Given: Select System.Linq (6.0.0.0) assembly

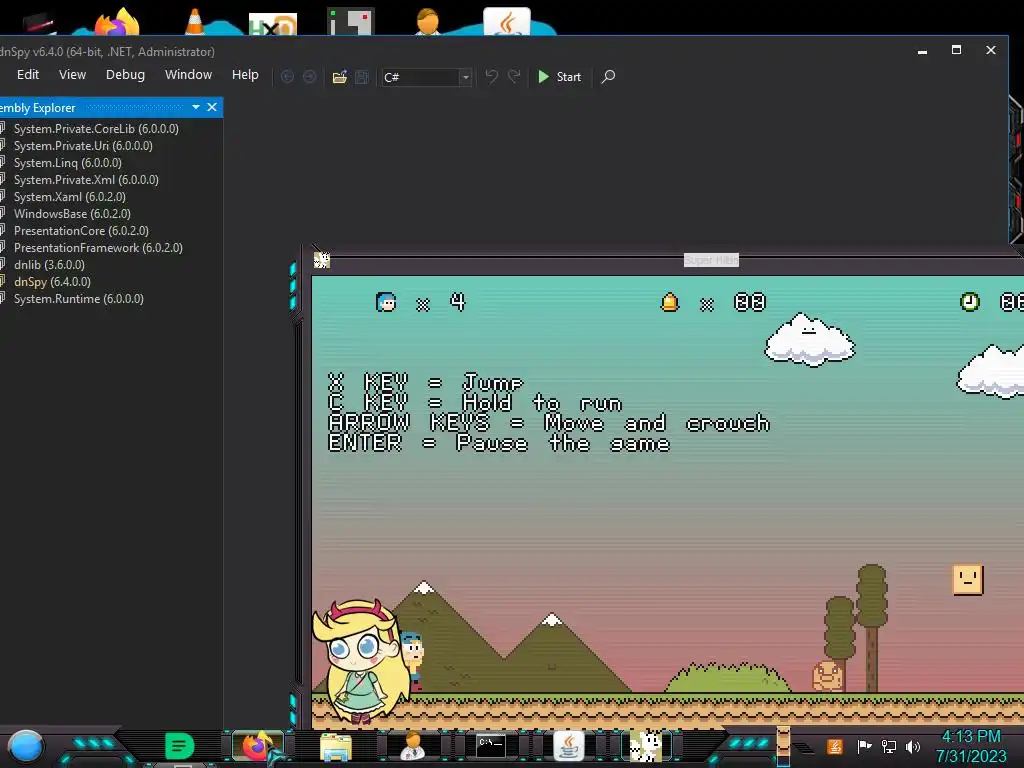Looking at the screenshot, I should 67,163.
